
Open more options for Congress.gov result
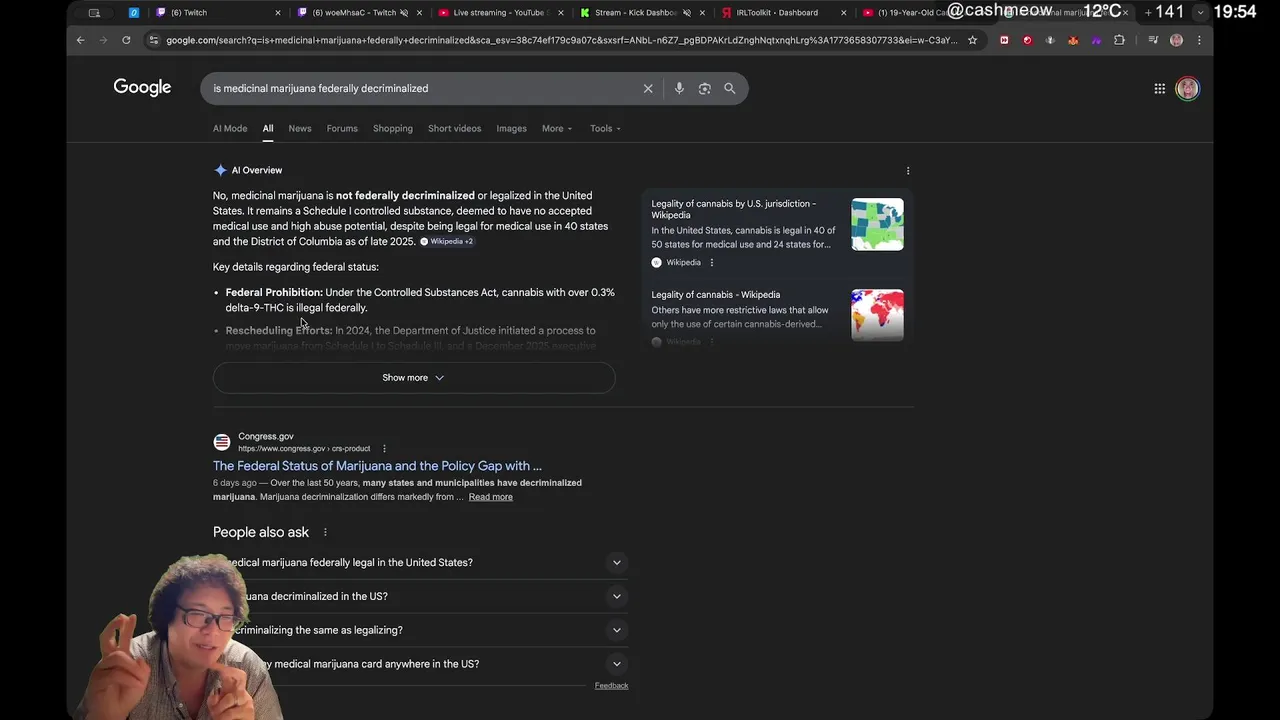pyautogui.click(x=384, y=448)
